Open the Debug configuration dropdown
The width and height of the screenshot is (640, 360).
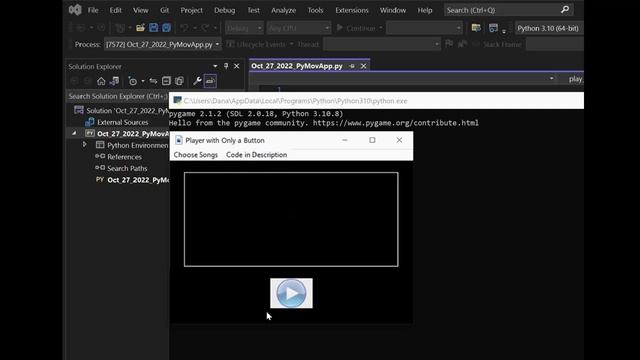[244, 28]
